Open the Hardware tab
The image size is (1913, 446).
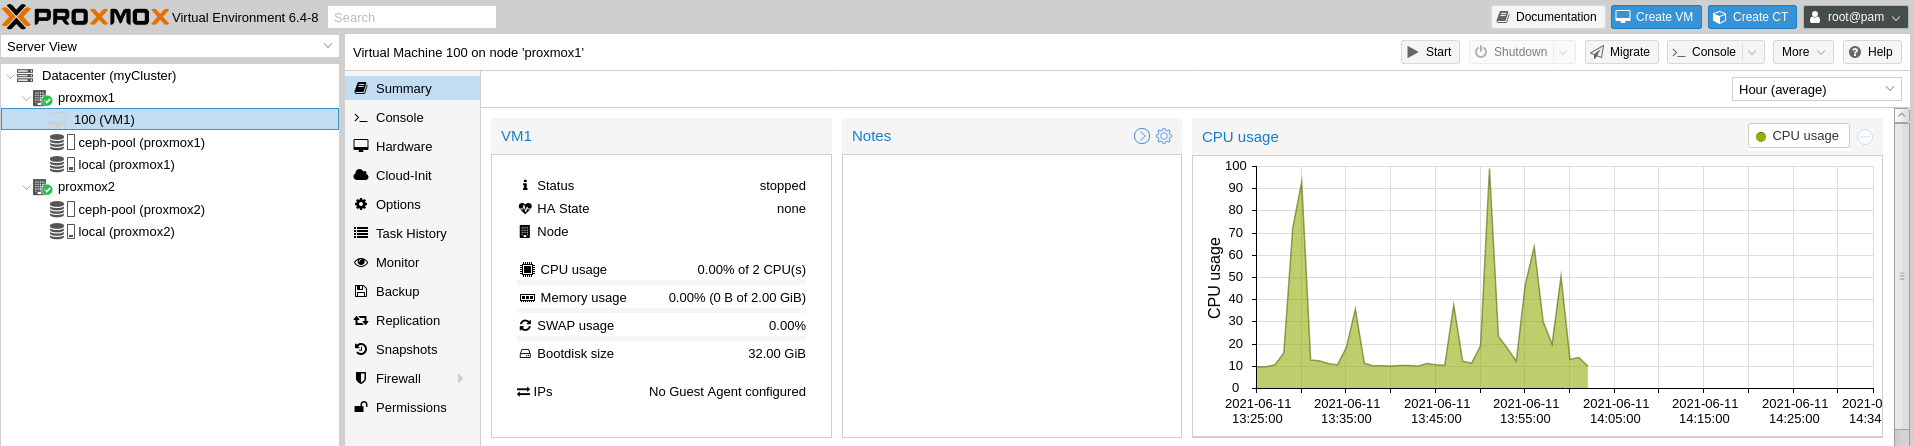click(x=403, y=147)
